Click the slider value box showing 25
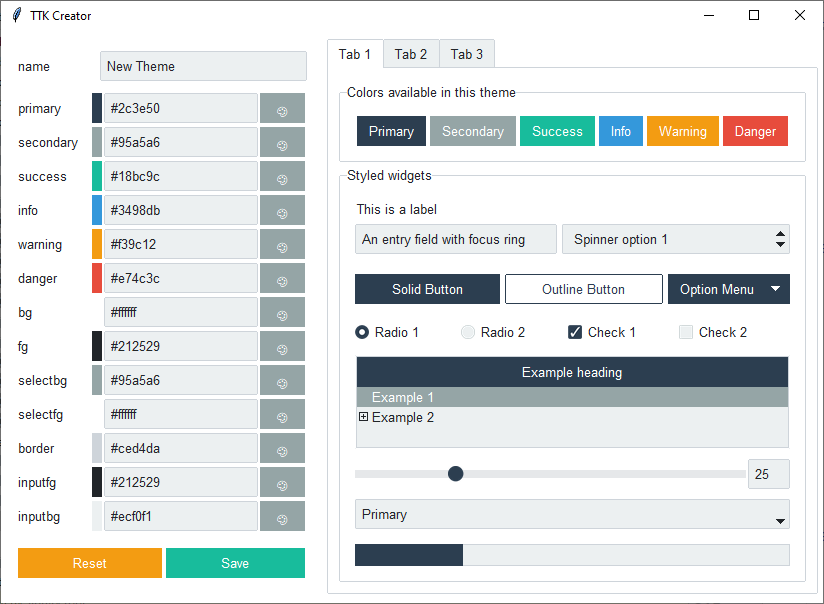Viewport: 824px width, 604px height. coord(769,474)
